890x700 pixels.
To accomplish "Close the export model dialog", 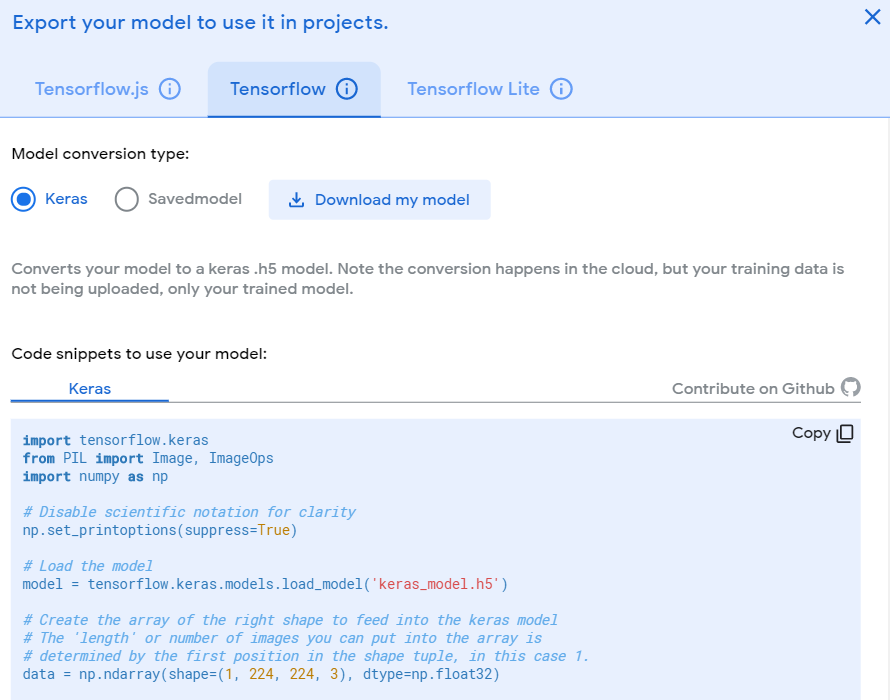I will [872, 17].
